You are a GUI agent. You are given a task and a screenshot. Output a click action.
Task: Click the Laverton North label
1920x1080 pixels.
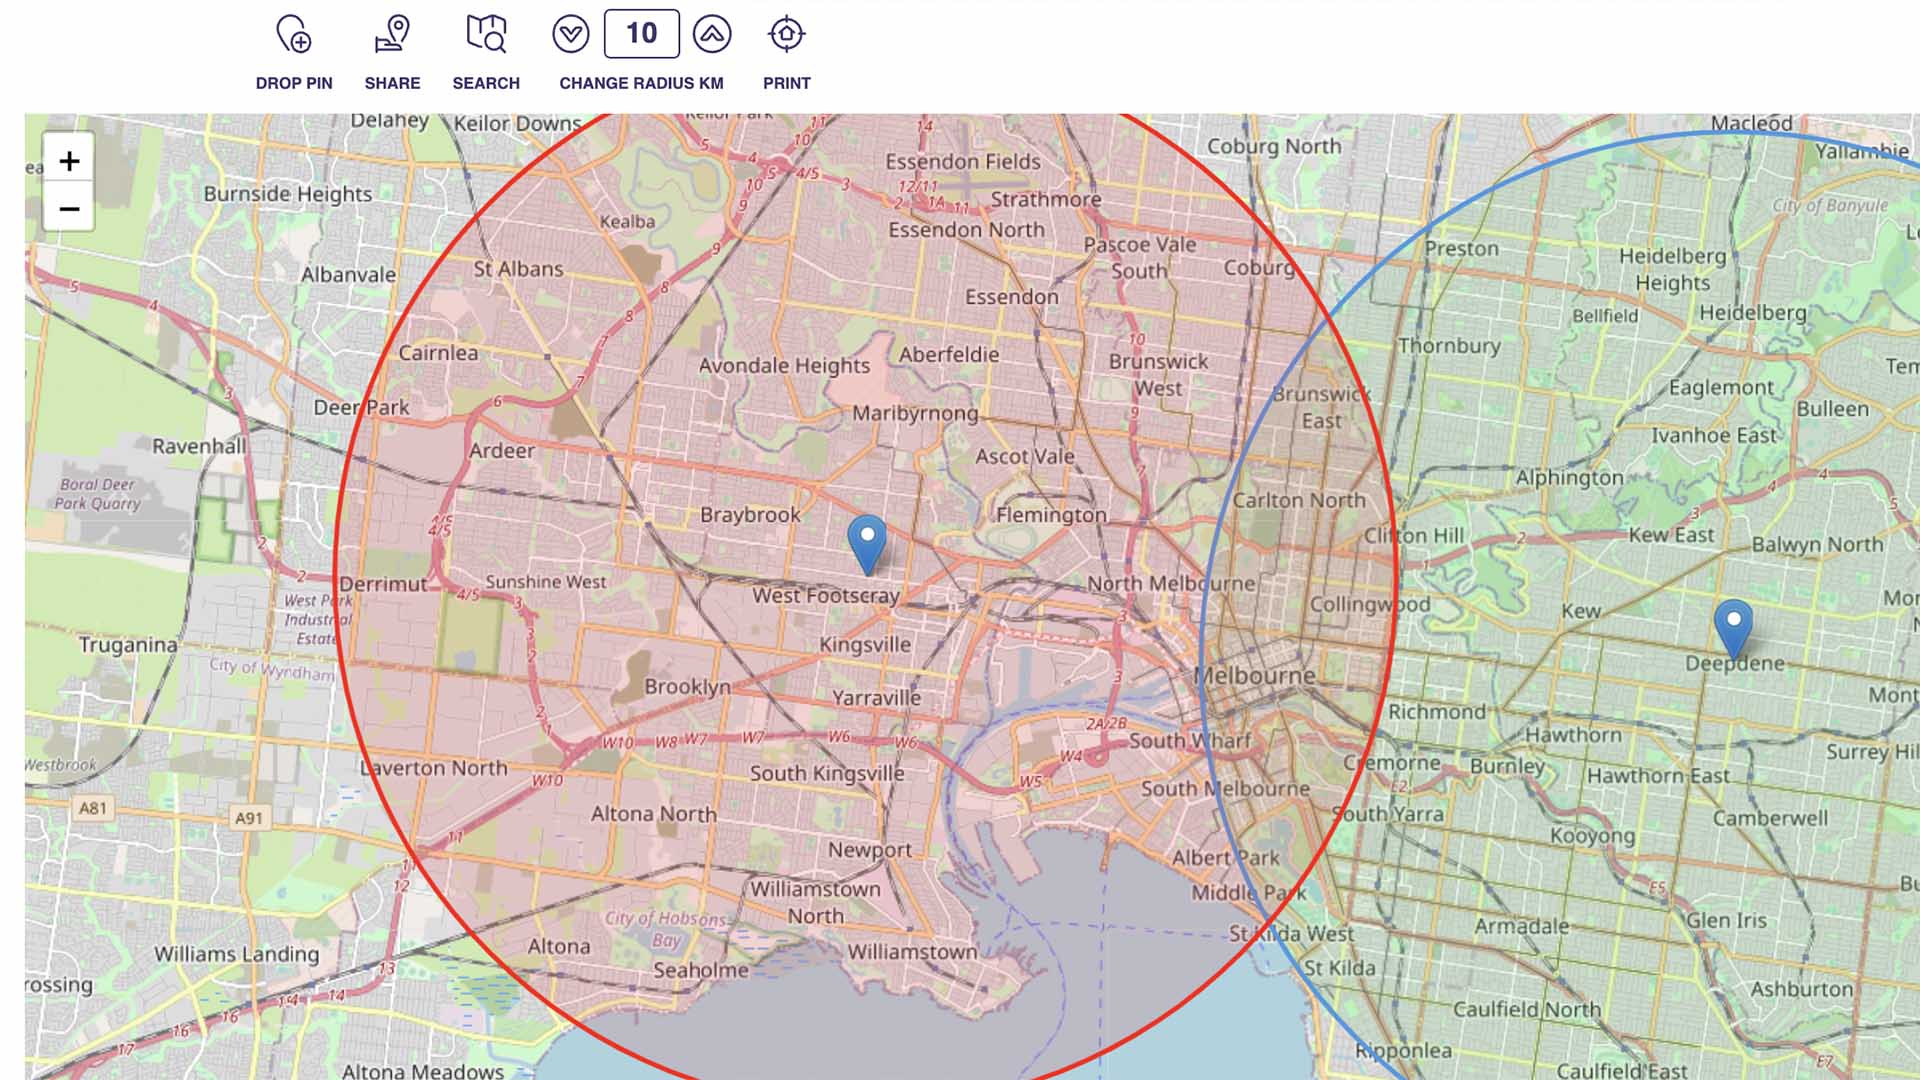pos(434,769)
